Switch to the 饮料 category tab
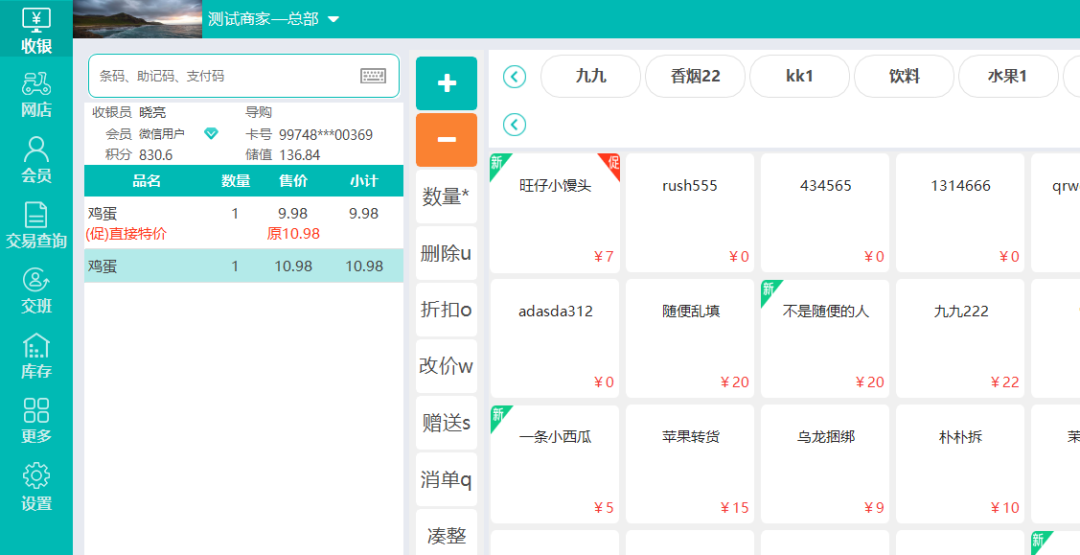1080x555 pixels. coord(904,76)
